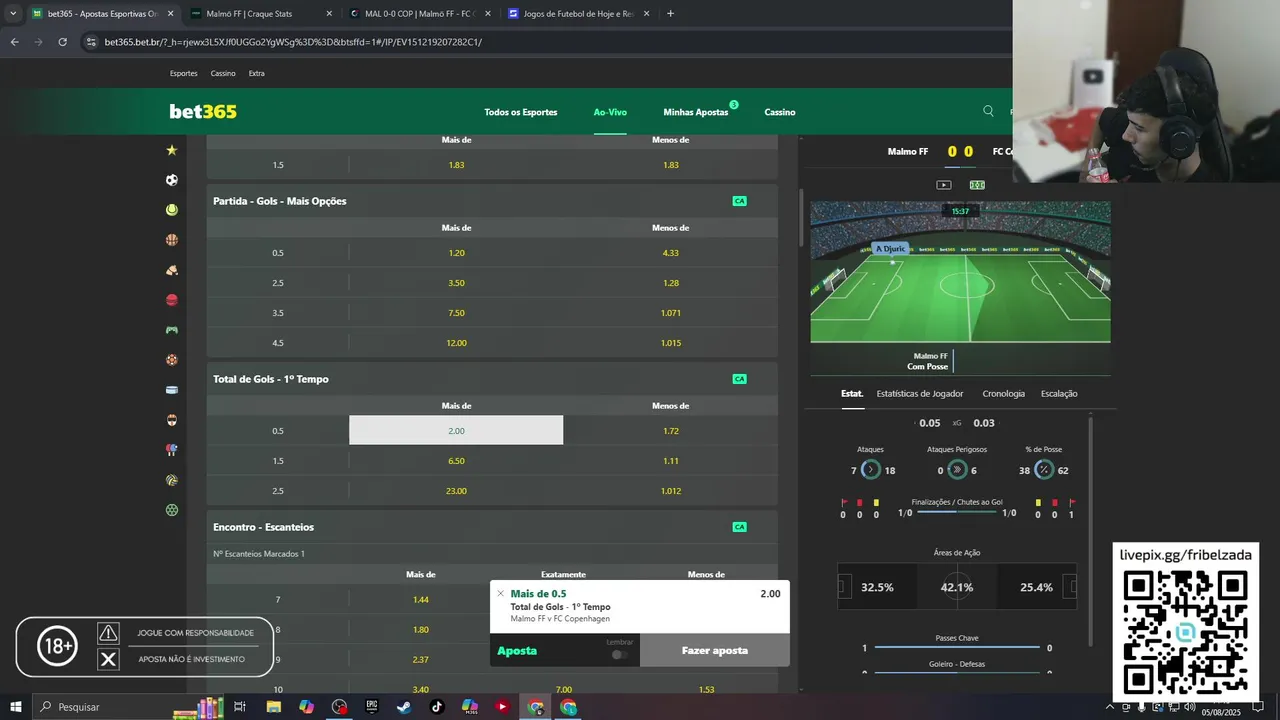The width and height of the screenshot is (1280, 720).
Task: Select badminton shuttlecock icon in sidebar
Action: coord(172,270)
